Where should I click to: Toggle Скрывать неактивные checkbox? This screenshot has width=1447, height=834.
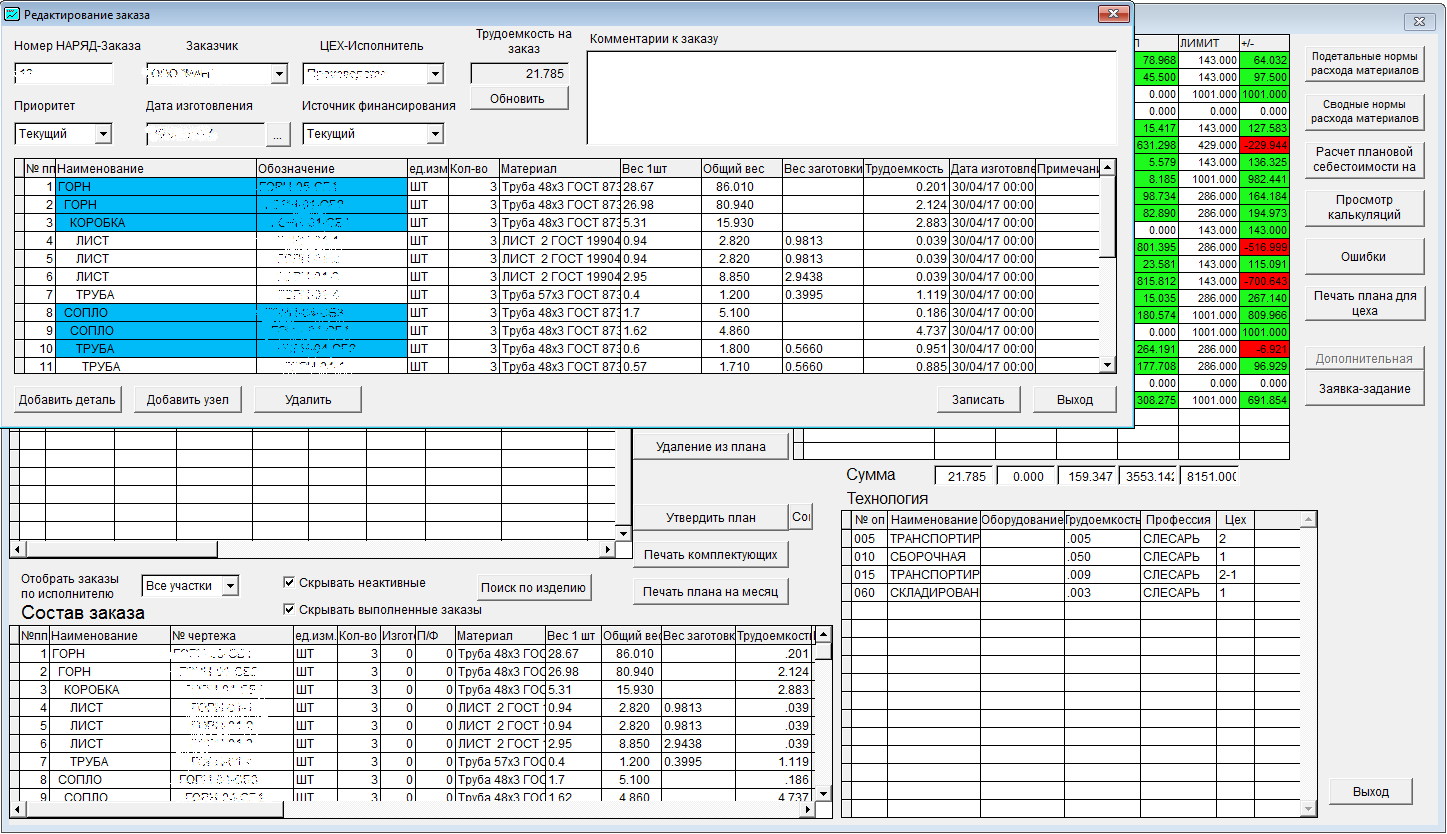pyautogui.click(x=290, y=583)
